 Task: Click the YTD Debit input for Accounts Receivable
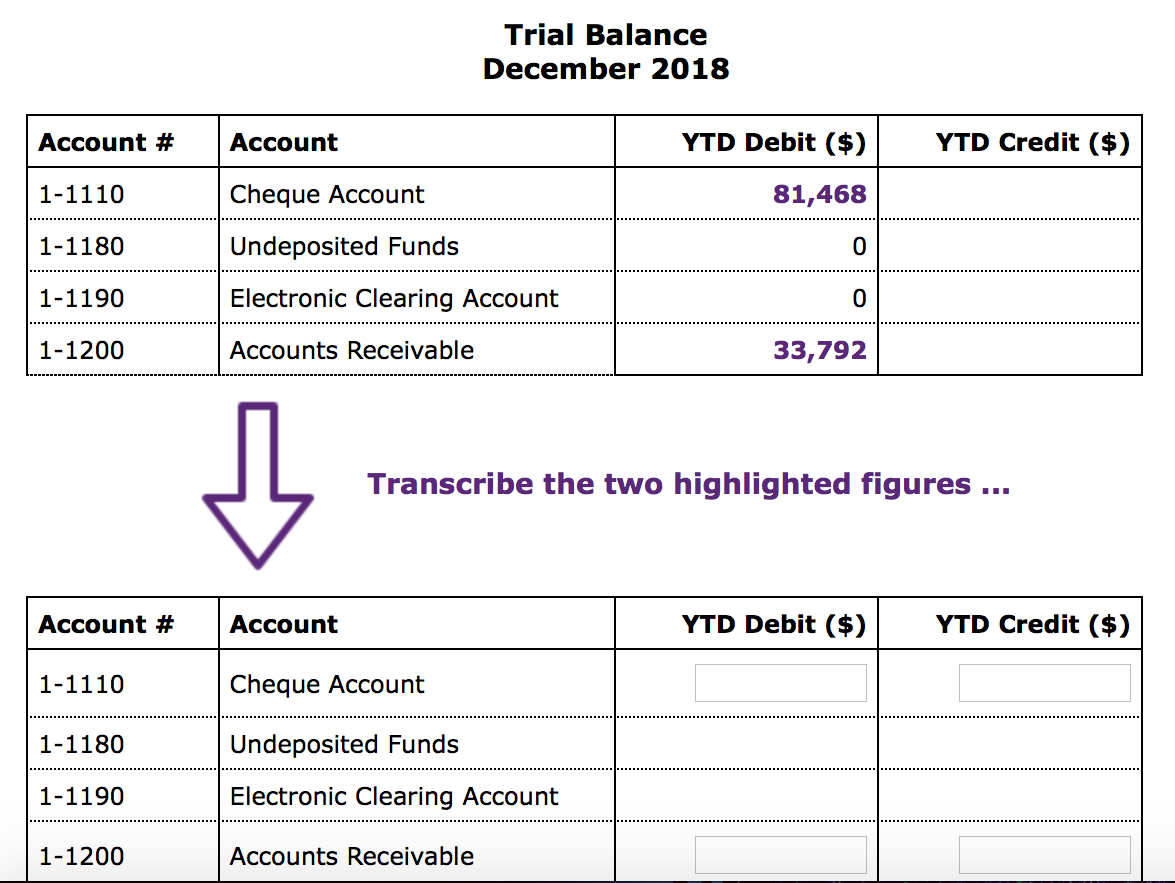779,854
